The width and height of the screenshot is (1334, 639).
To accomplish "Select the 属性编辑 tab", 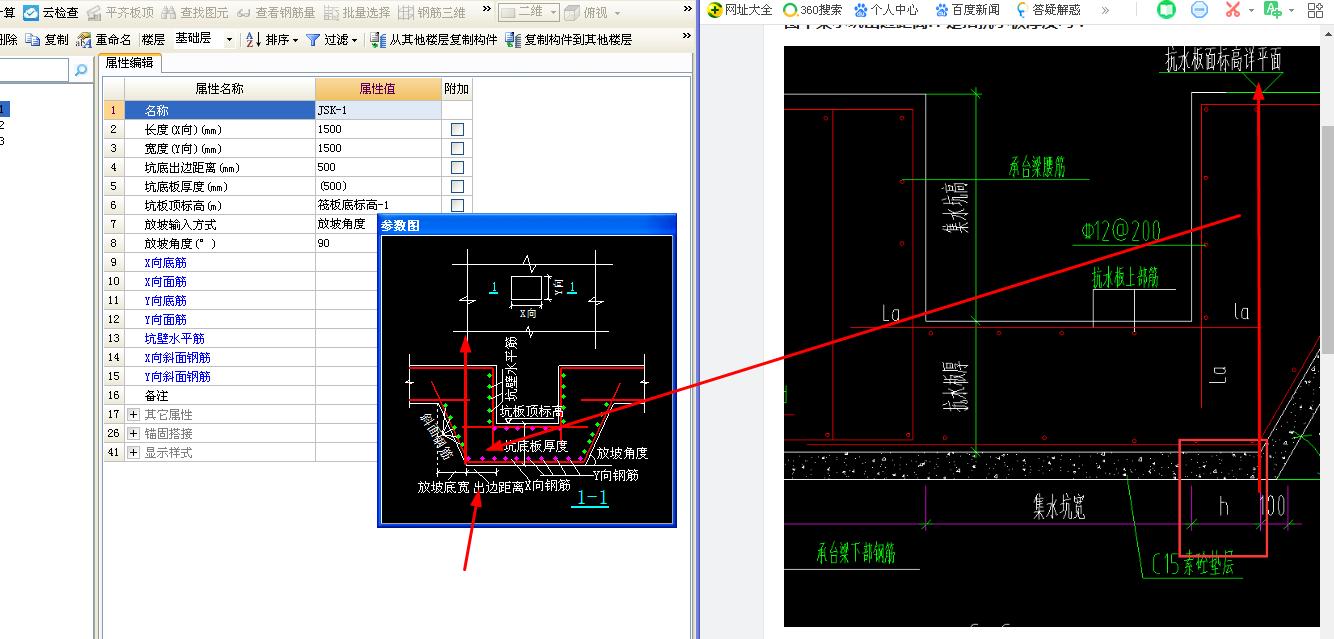I will coord(130,62).
